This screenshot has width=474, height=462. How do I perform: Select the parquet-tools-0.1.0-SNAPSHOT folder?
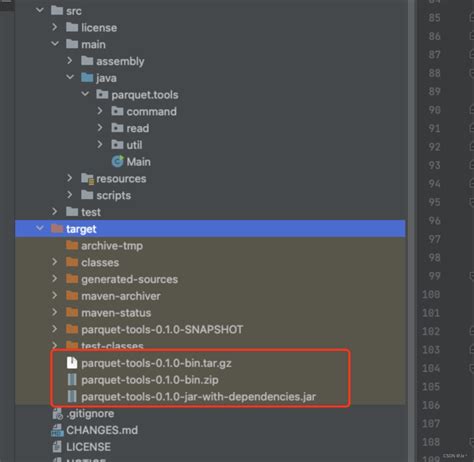[x=162, y=329]
